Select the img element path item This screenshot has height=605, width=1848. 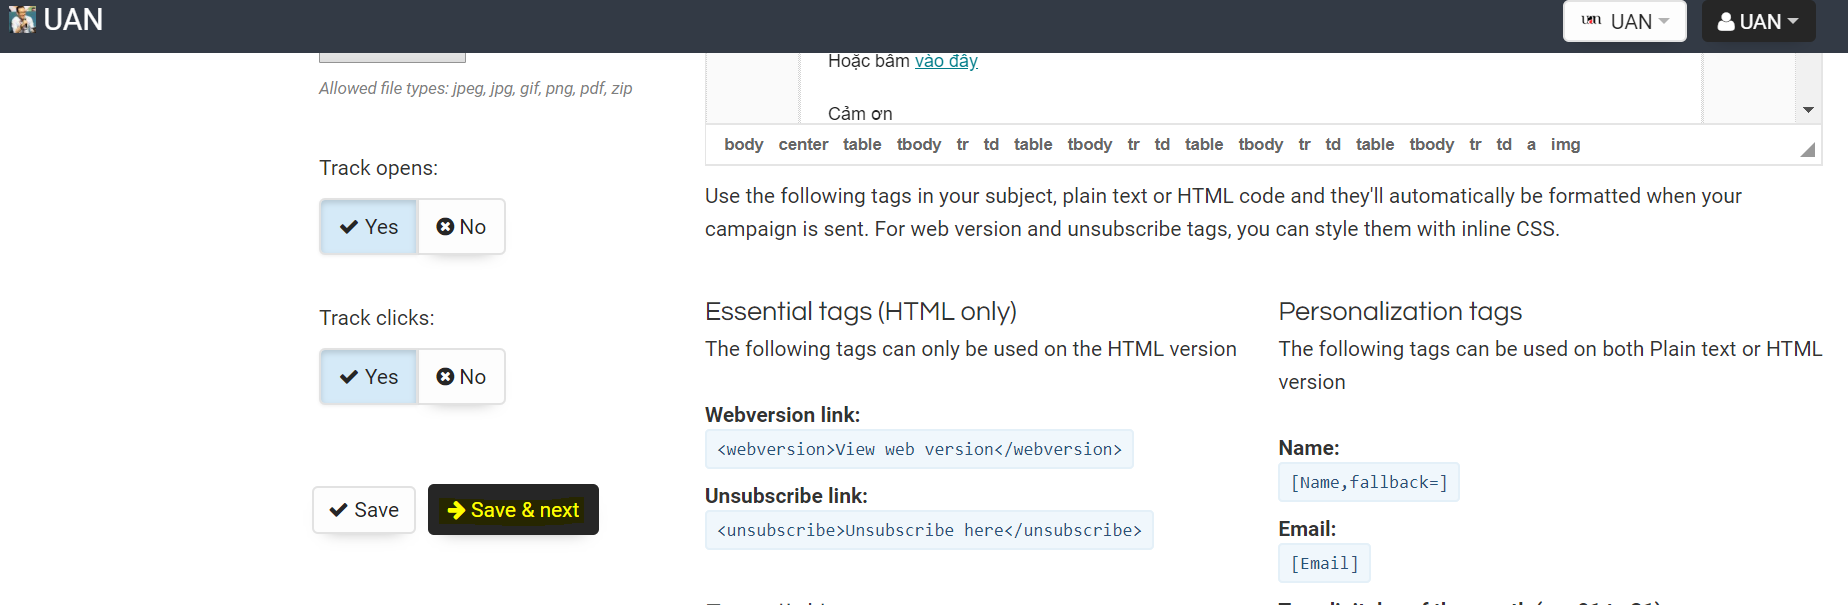click(x=1565, y=145)
